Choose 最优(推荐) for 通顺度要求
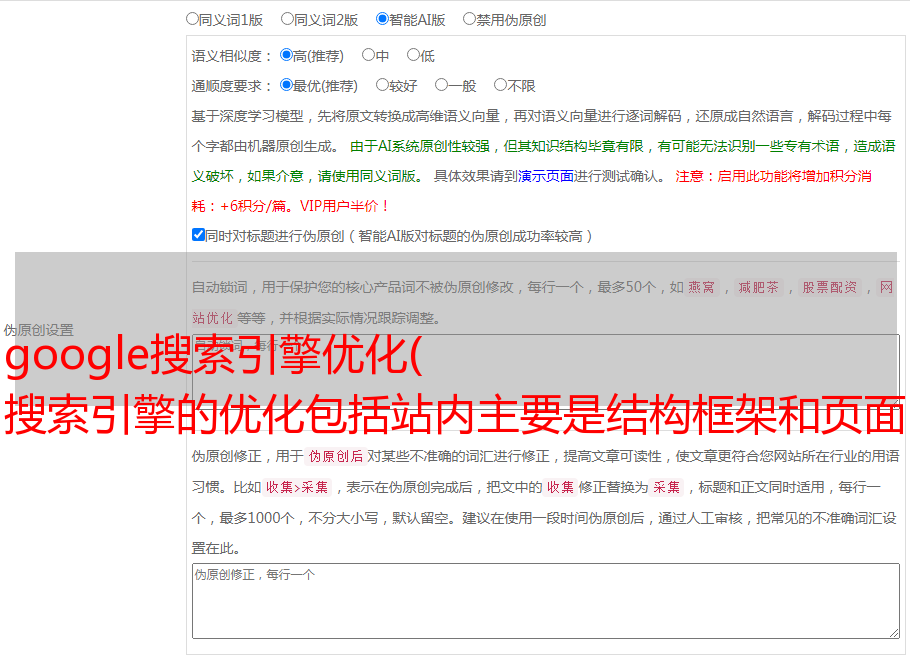The image size is (911, 658). 286,85
